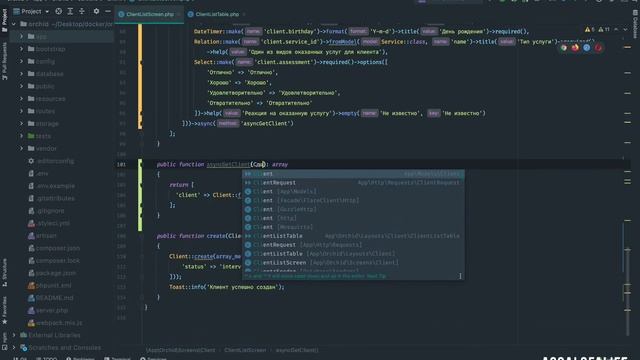Hide the Project panel with the minus icon
The image size is (640, 360).
108,11
